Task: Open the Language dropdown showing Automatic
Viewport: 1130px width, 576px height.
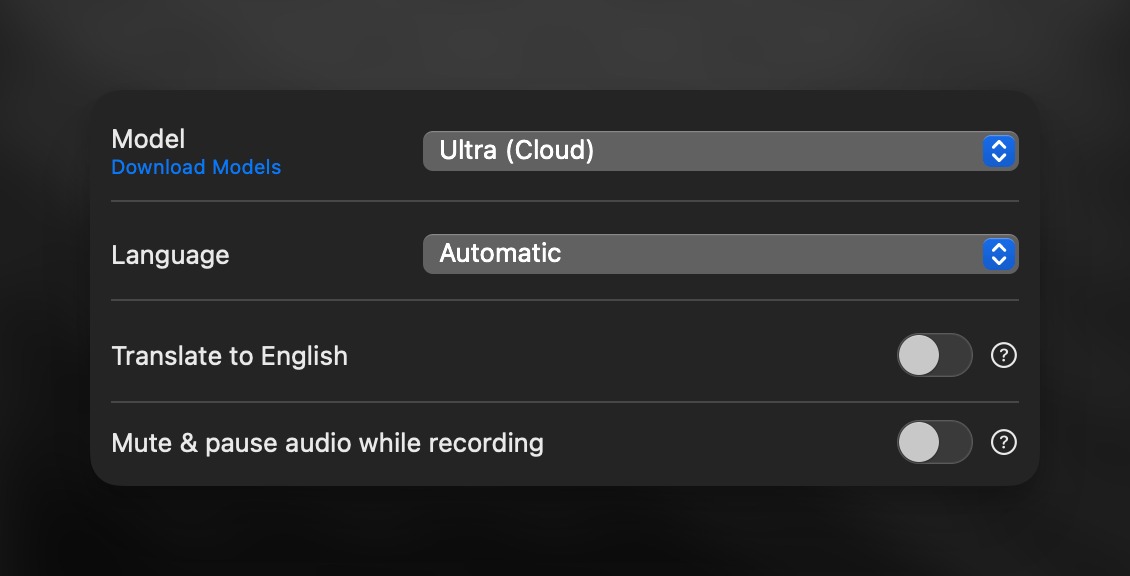Action: pyautogui.click(x=720, y=254)
